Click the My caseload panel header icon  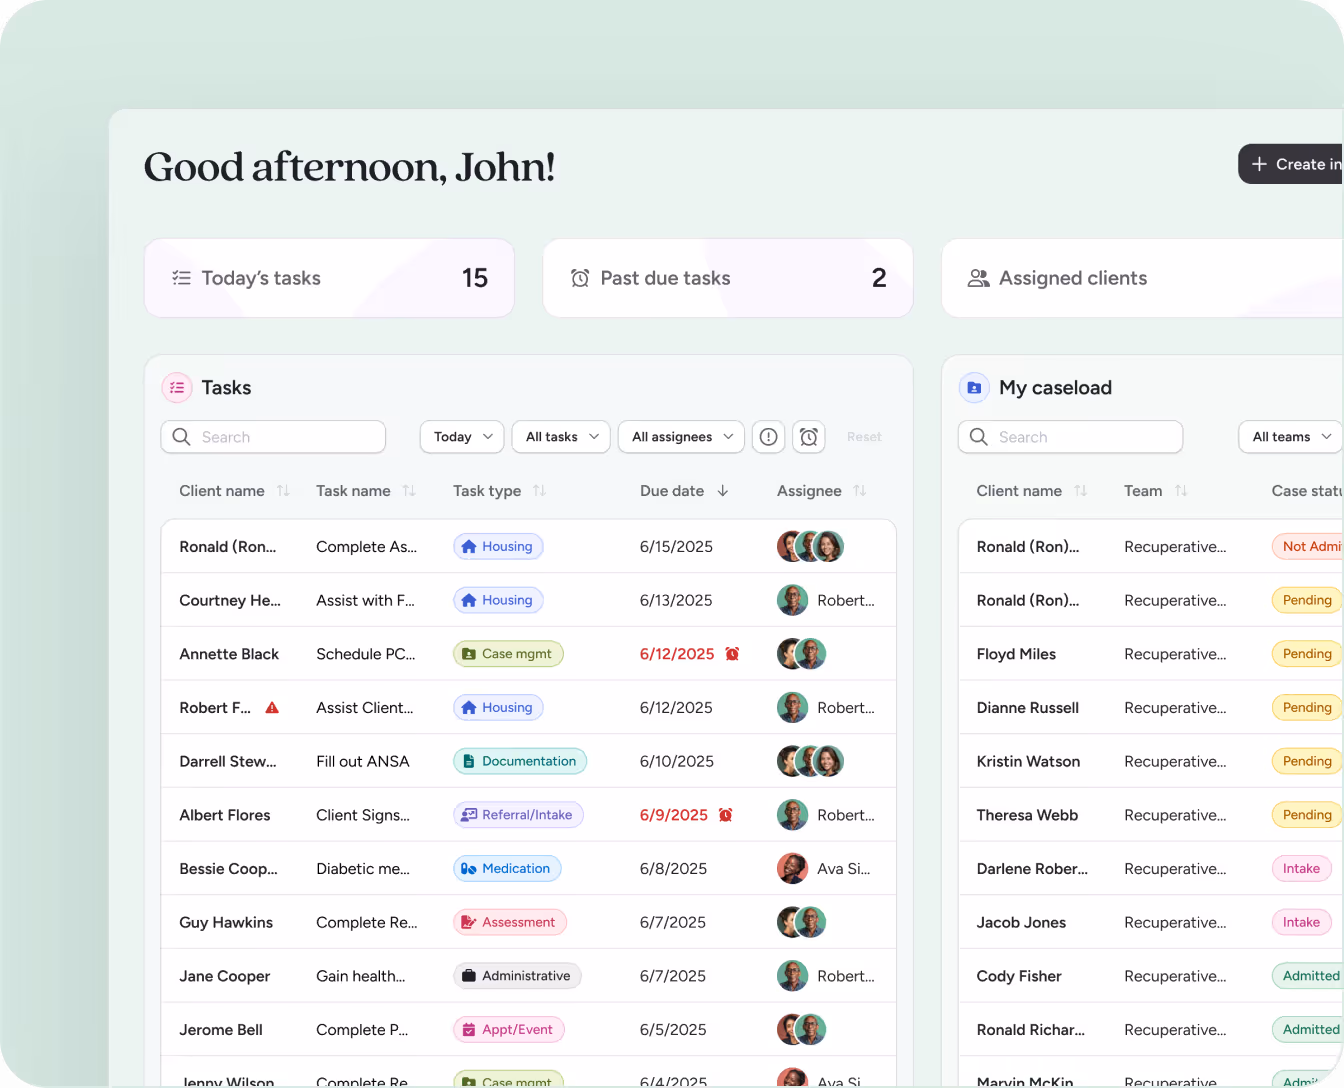pyautogui.click(x=974, y=388)
